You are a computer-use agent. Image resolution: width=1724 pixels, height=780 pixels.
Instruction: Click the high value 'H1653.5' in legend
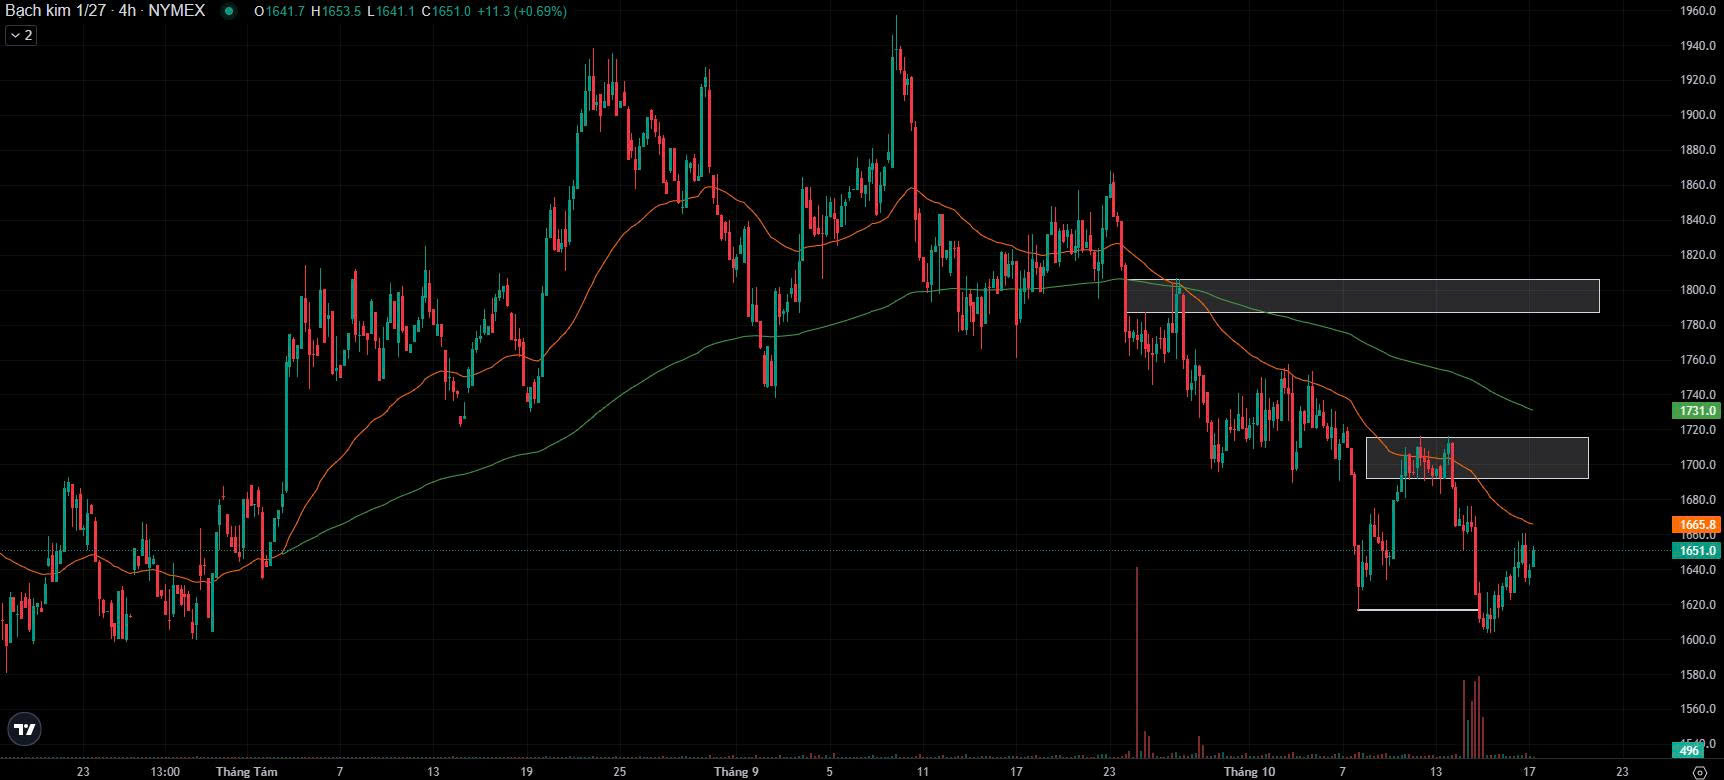pyautogui.click(x=336, y=11)
